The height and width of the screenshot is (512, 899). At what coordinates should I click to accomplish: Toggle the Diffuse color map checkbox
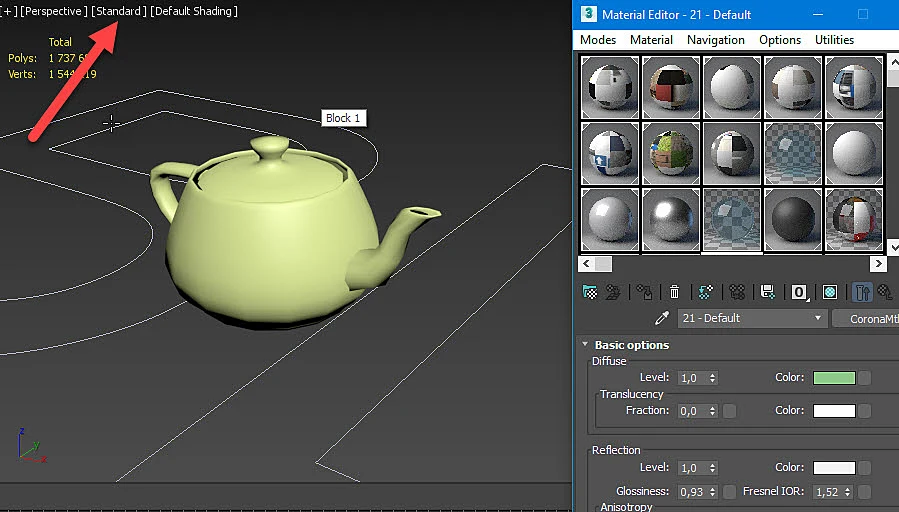click(x=865, y=378)
